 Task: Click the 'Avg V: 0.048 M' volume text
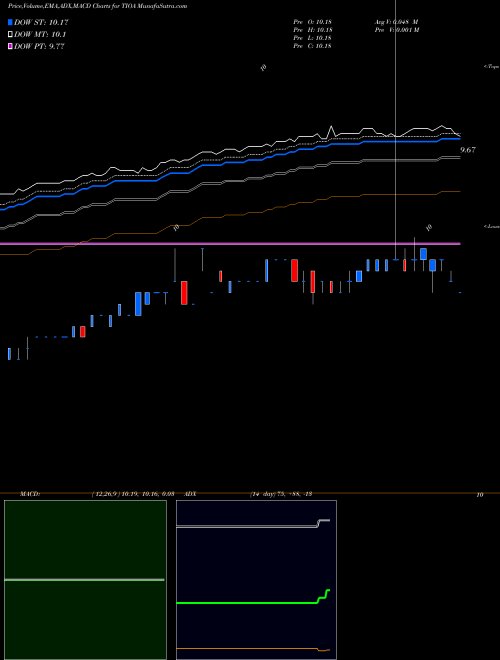(x=396, y=22)
